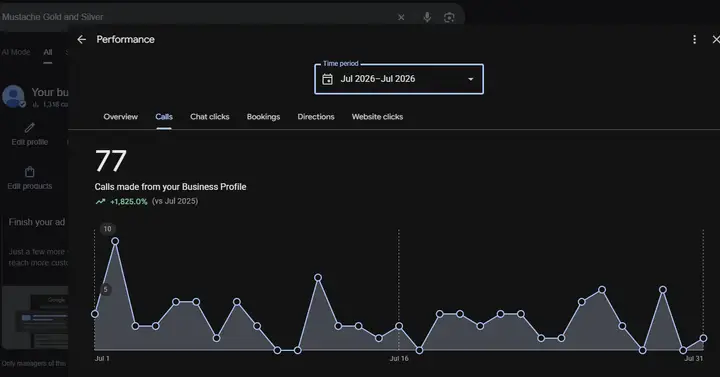
Task: Open image search with the camera lens icon
Action: 449,17
